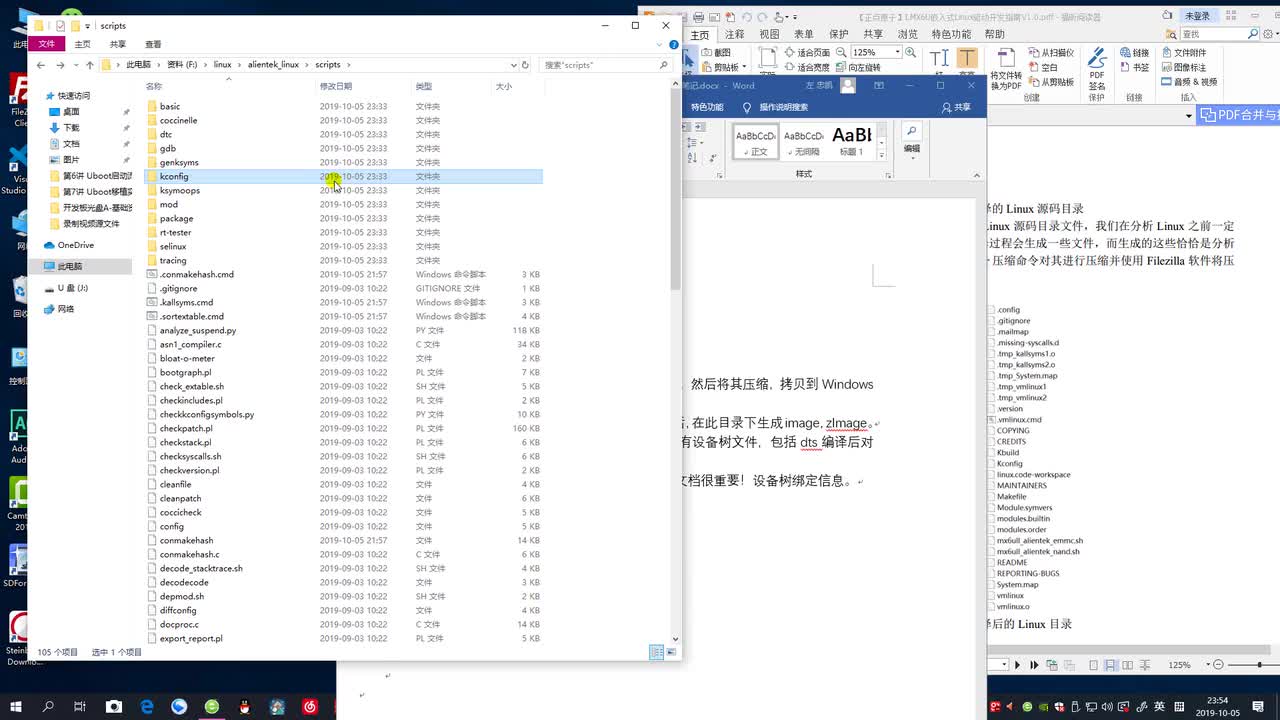
Task: Open the camera app on taskbar
Action: (114, 706)
